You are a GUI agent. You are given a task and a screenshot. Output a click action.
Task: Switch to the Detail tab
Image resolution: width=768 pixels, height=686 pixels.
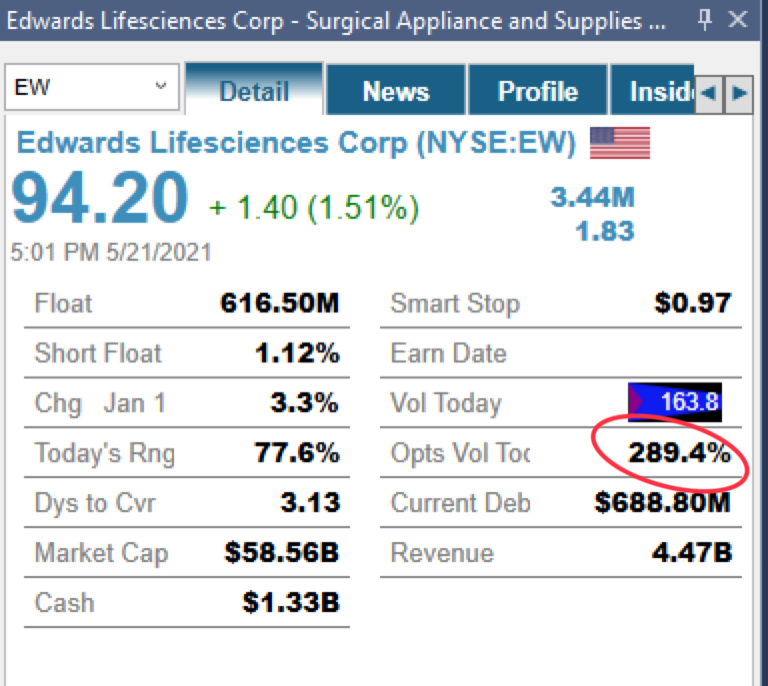tap(254, 89)
